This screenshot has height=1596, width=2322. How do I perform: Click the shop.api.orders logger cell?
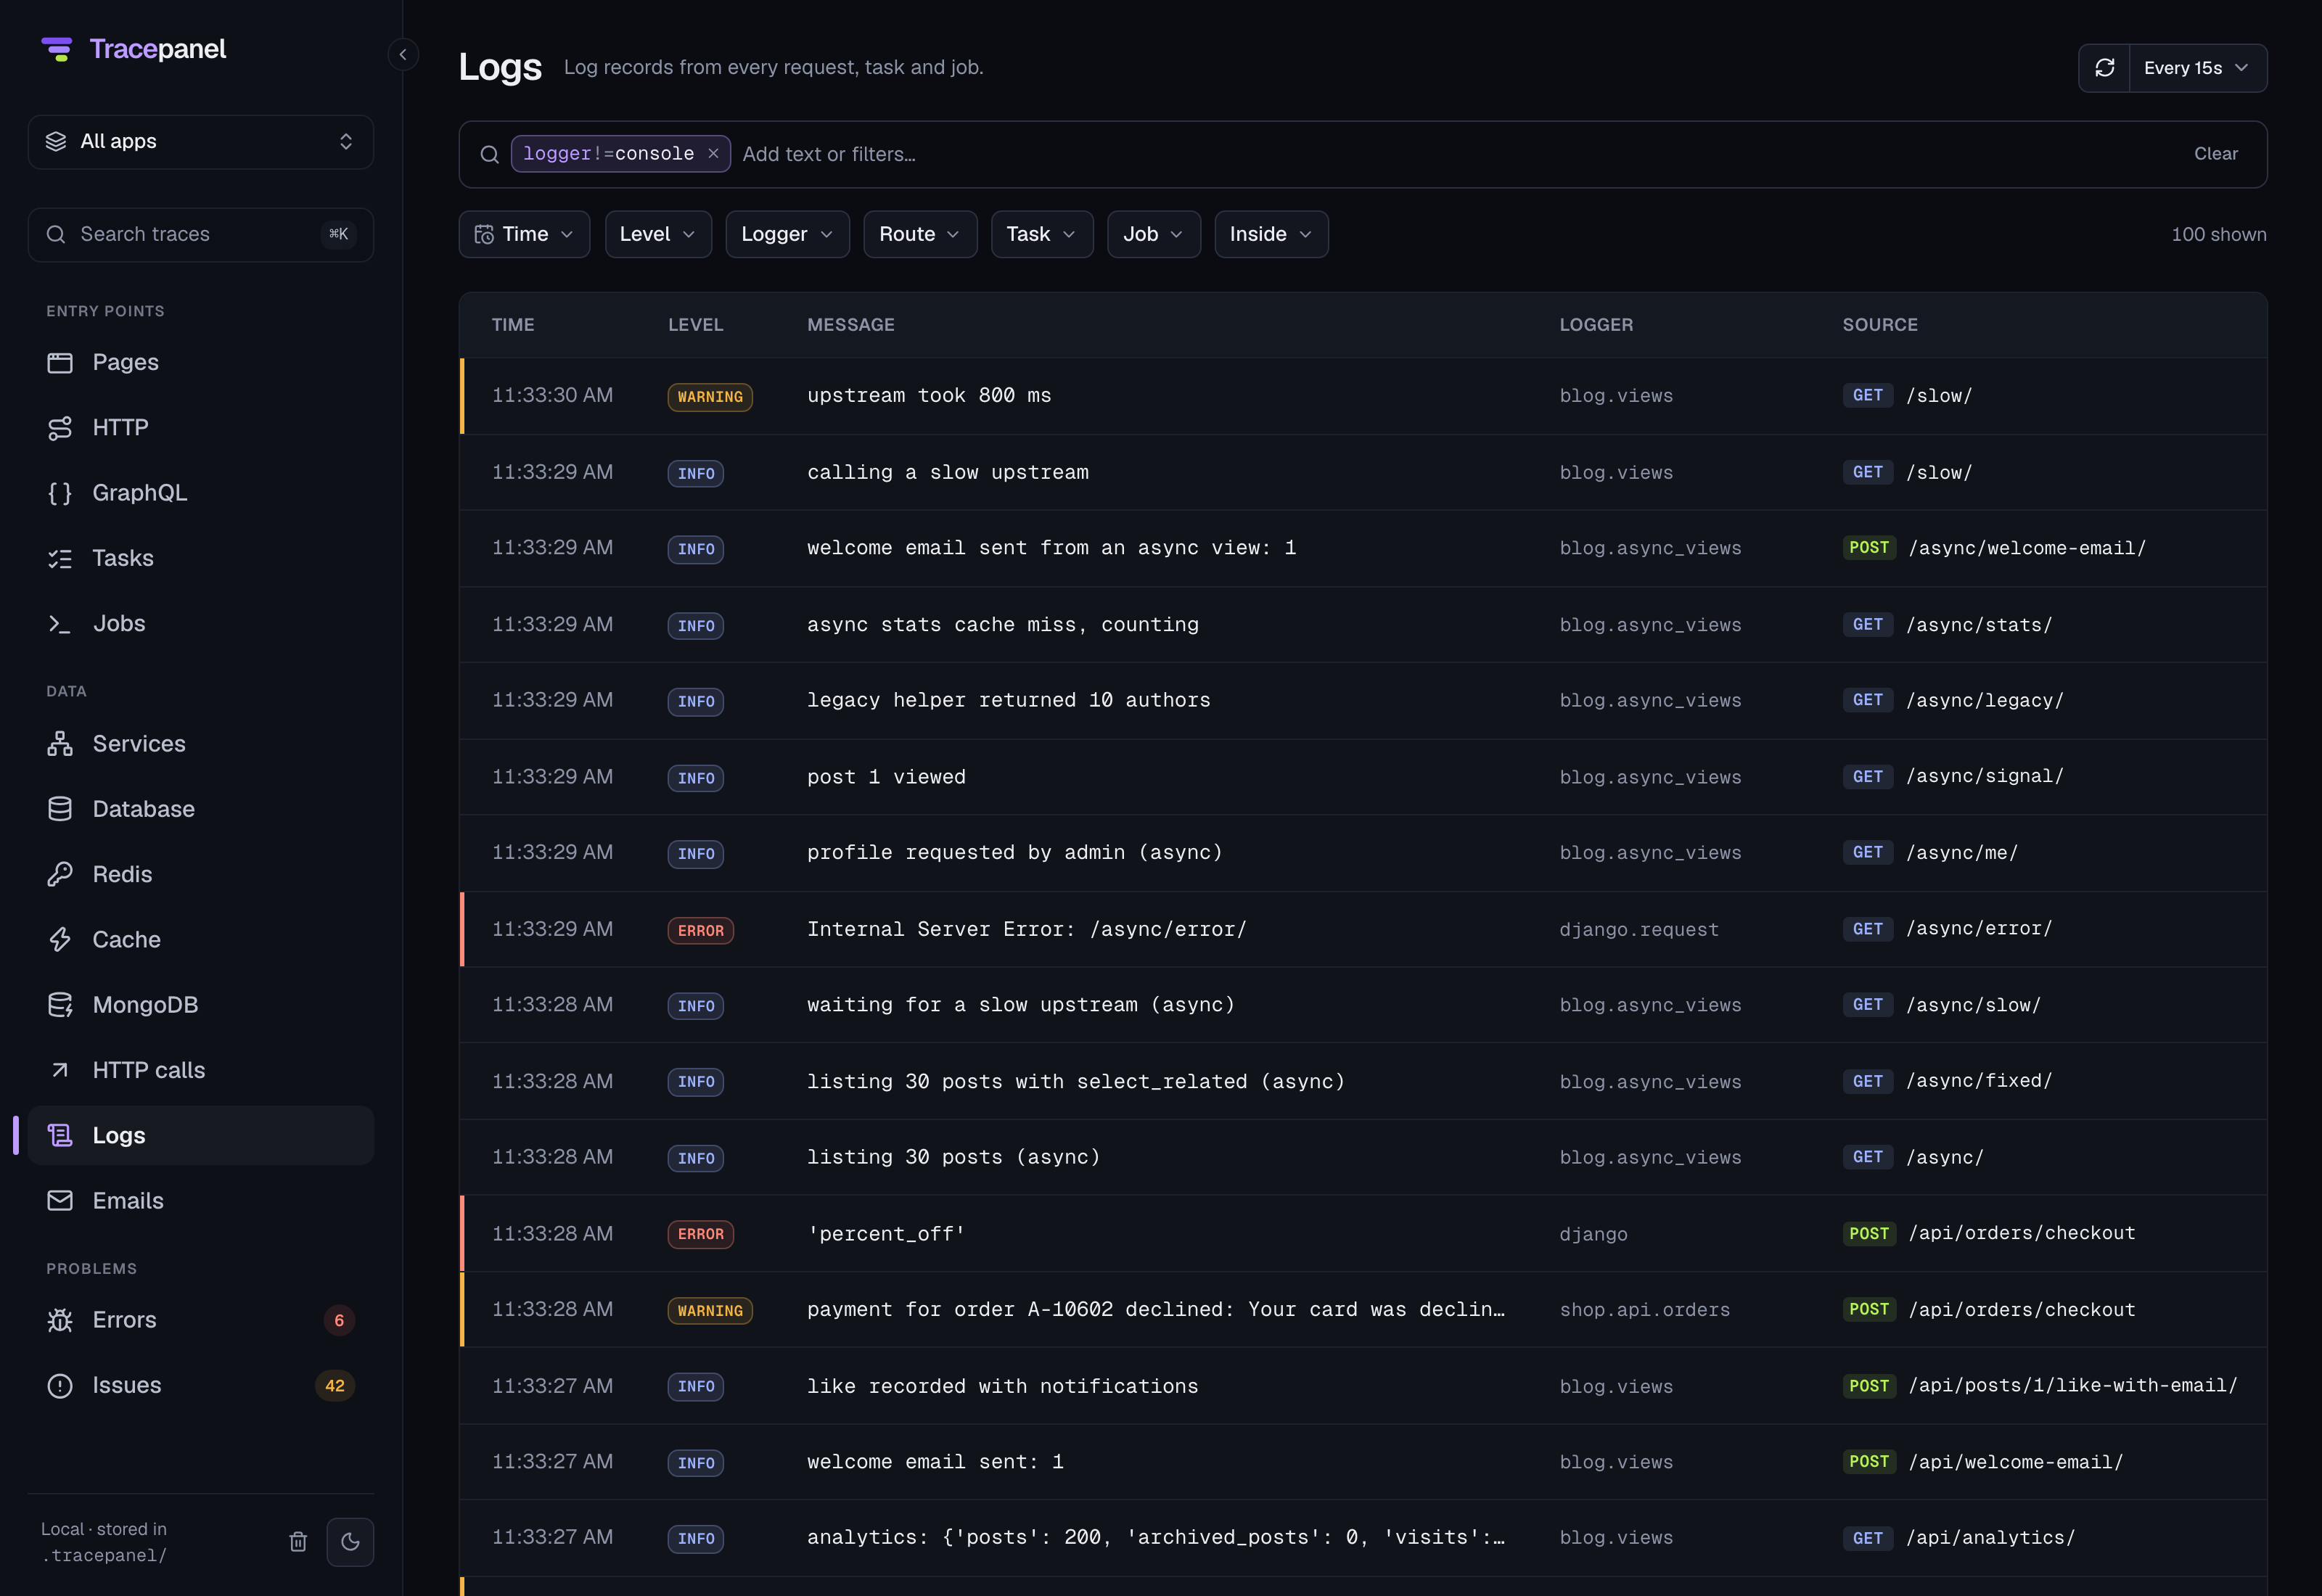(x=1644, y=1310)
